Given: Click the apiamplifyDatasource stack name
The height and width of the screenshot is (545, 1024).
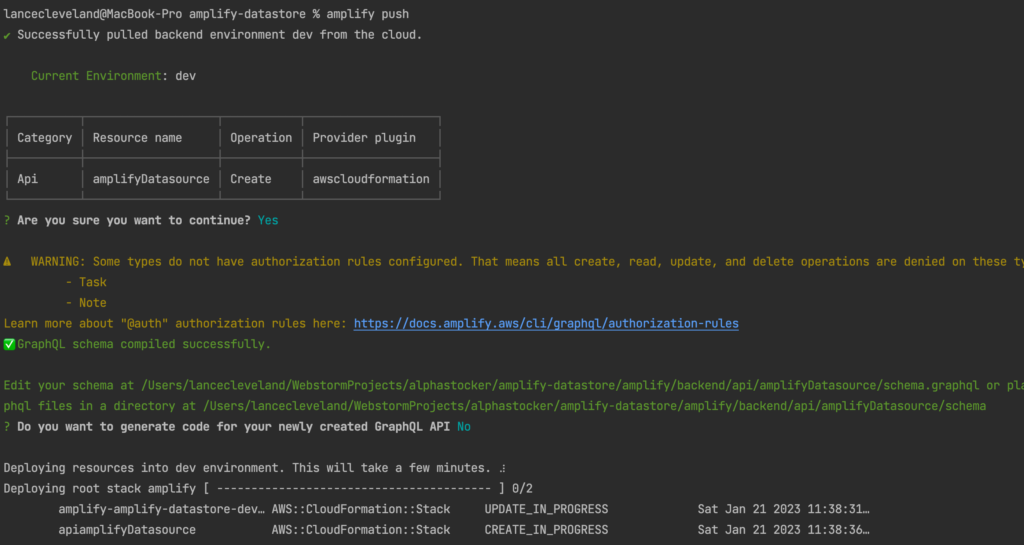Looking at the screenshot, I should [127, 530].
